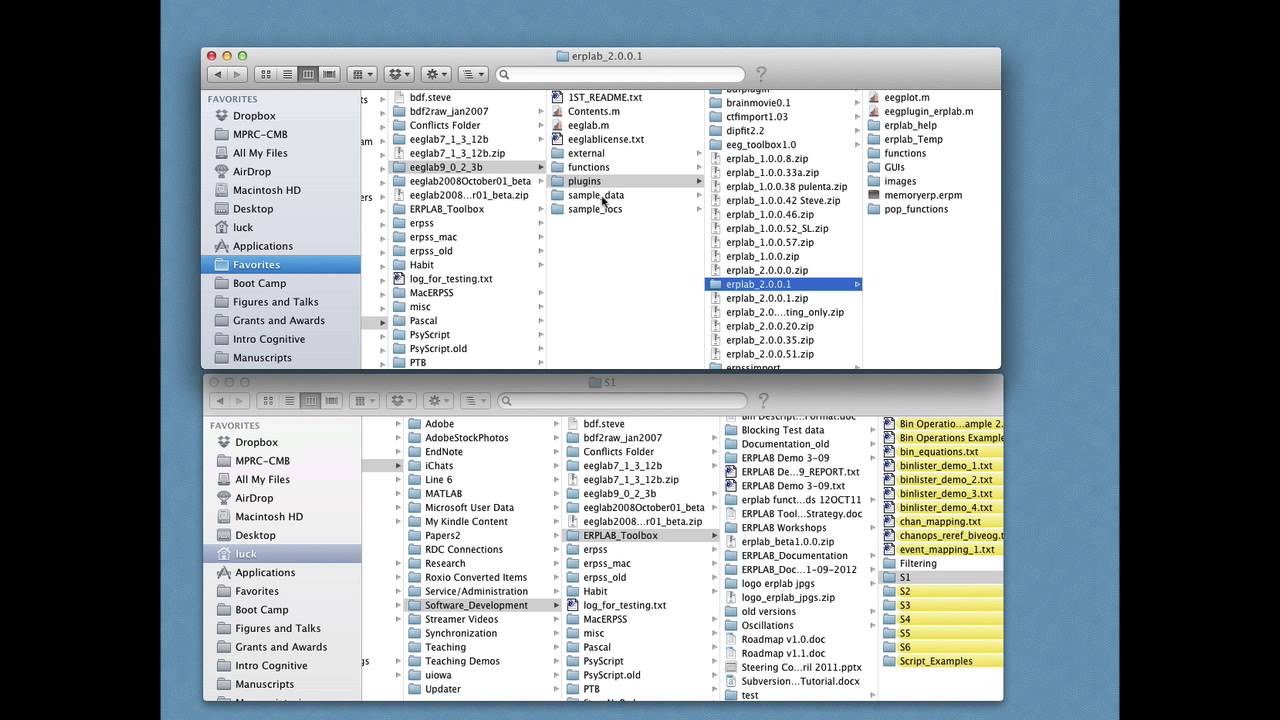
Task: Switch S1 window to icon view
Action: (268, 400)
